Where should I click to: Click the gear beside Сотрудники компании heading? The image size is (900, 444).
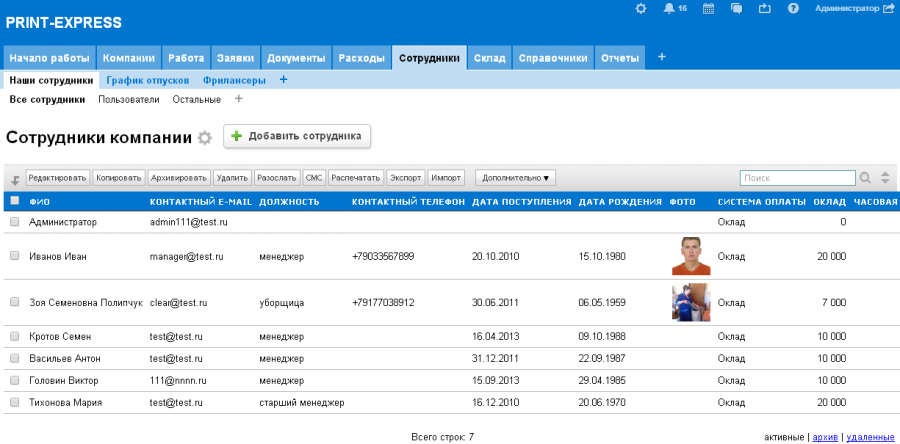[x=205, y=138]
